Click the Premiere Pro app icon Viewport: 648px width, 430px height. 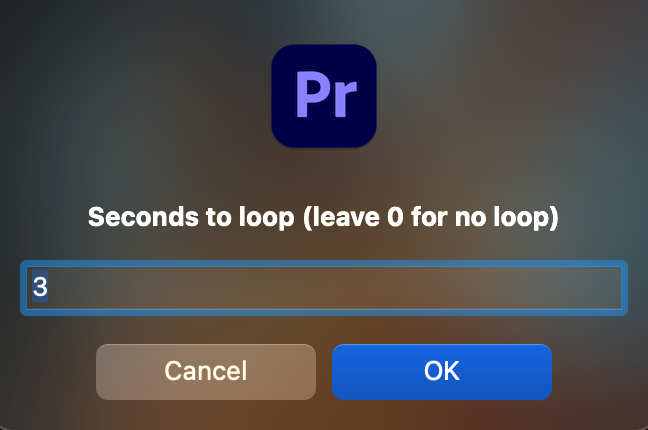tap(324, 96)
